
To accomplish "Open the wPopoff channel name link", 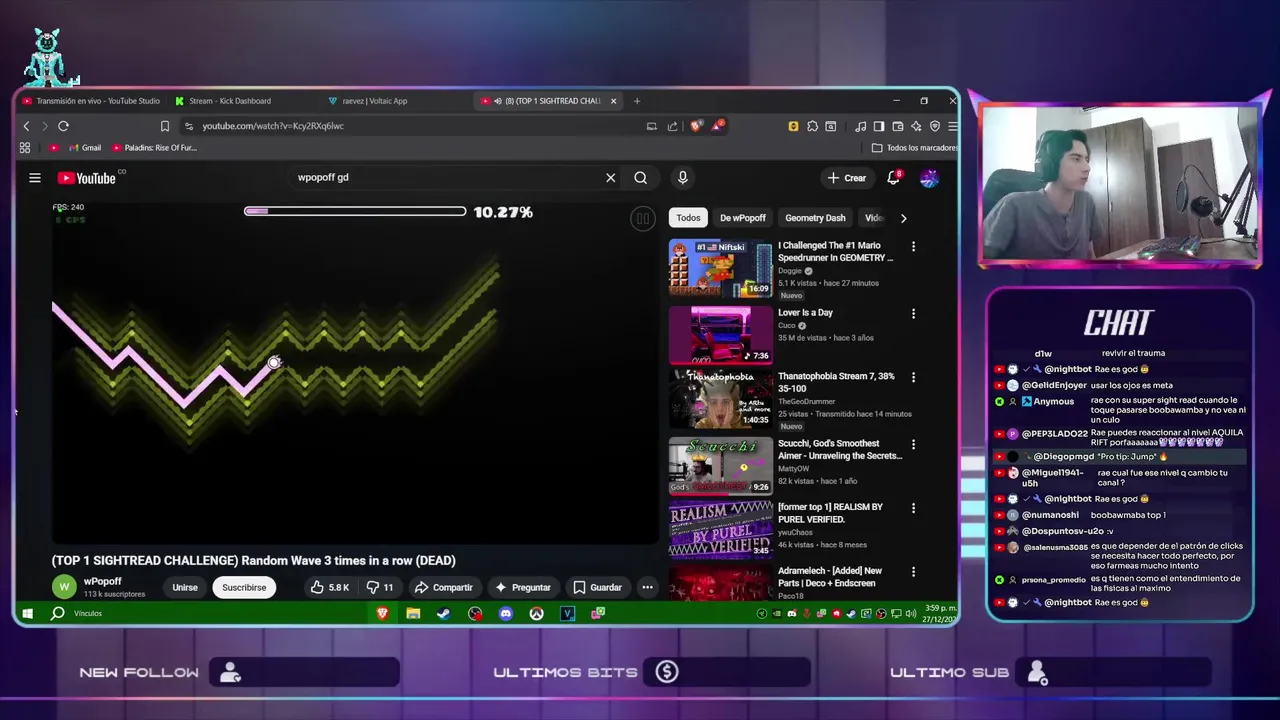I will (x=103, y=581).
